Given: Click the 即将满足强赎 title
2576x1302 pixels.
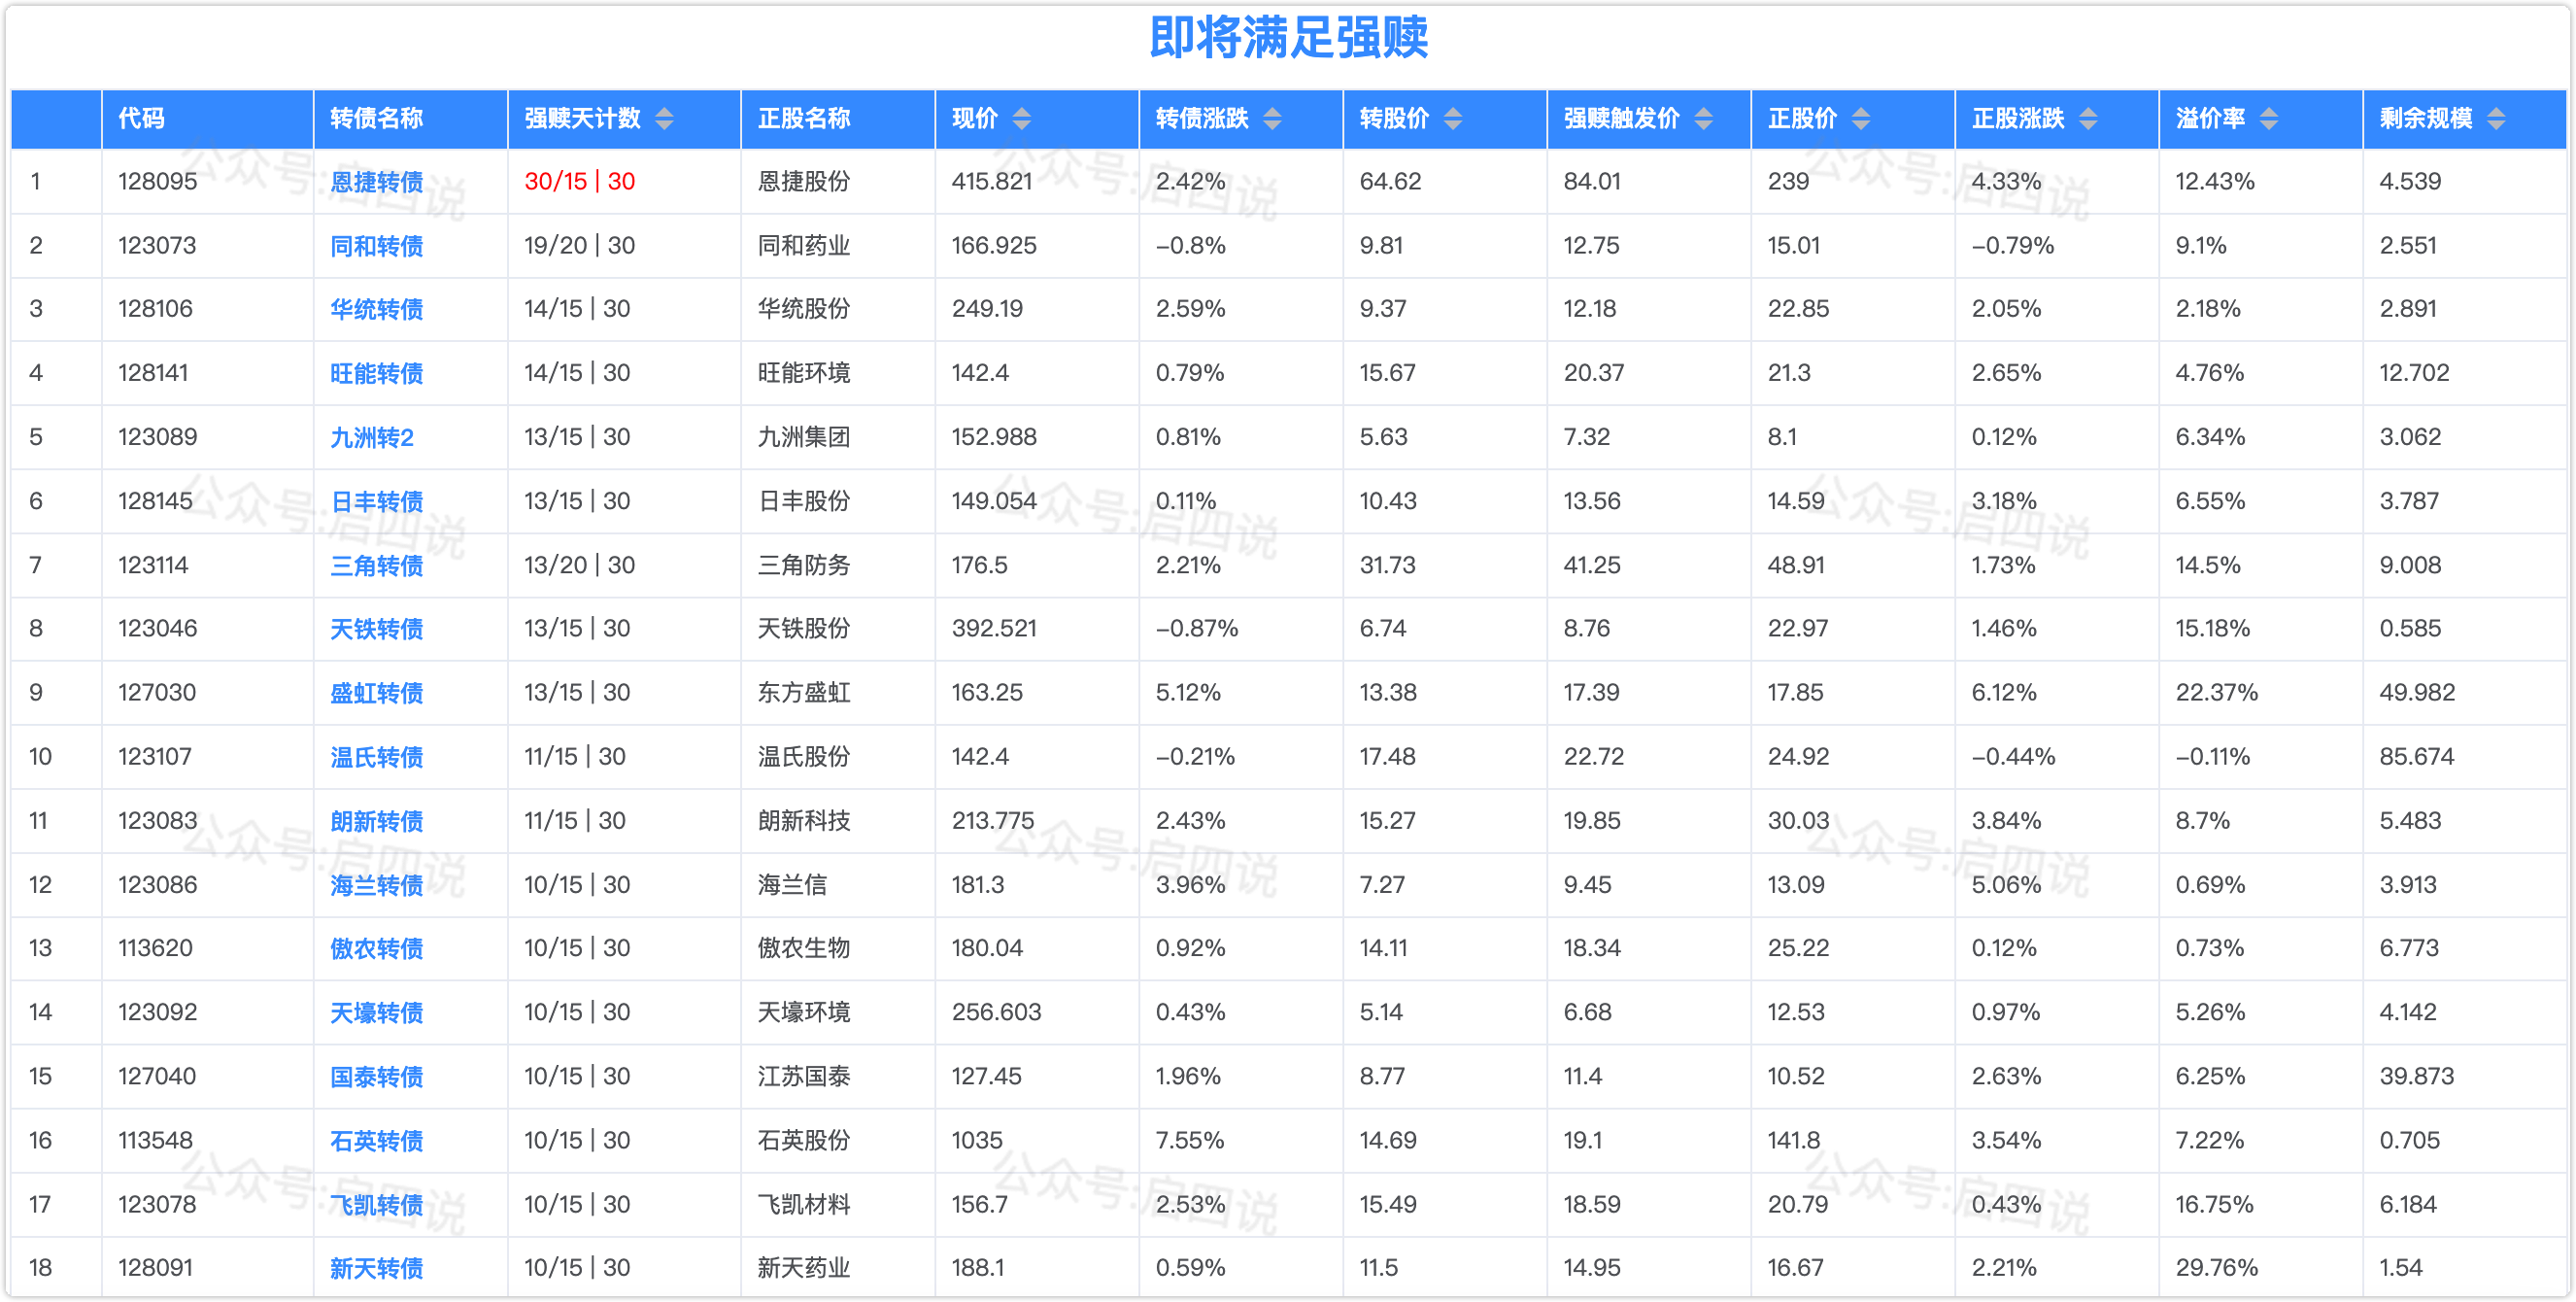Looking at the screenshot, I should click(x=1288, y=40).
